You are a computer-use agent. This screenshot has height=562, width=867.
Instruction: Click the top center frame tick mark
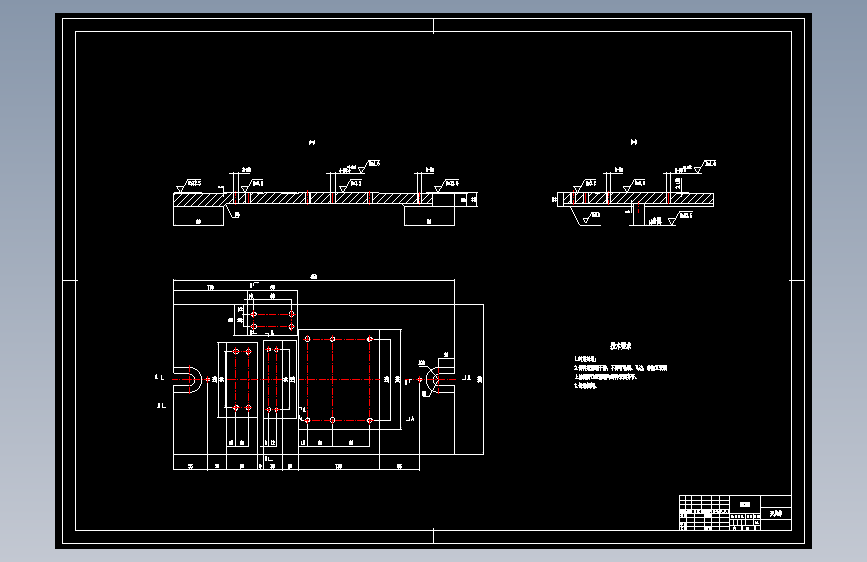tap(434, 26)
